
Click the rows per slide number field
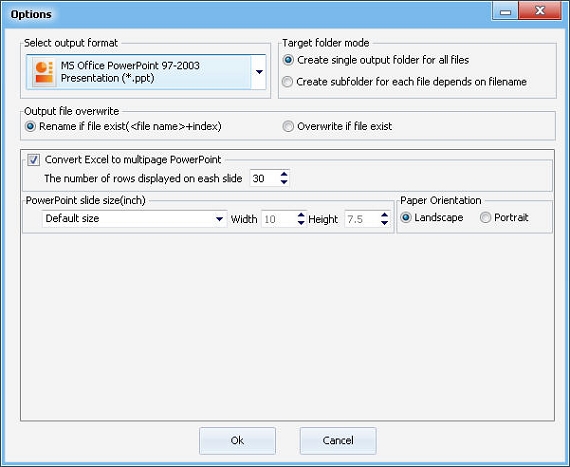pos(265,178)
